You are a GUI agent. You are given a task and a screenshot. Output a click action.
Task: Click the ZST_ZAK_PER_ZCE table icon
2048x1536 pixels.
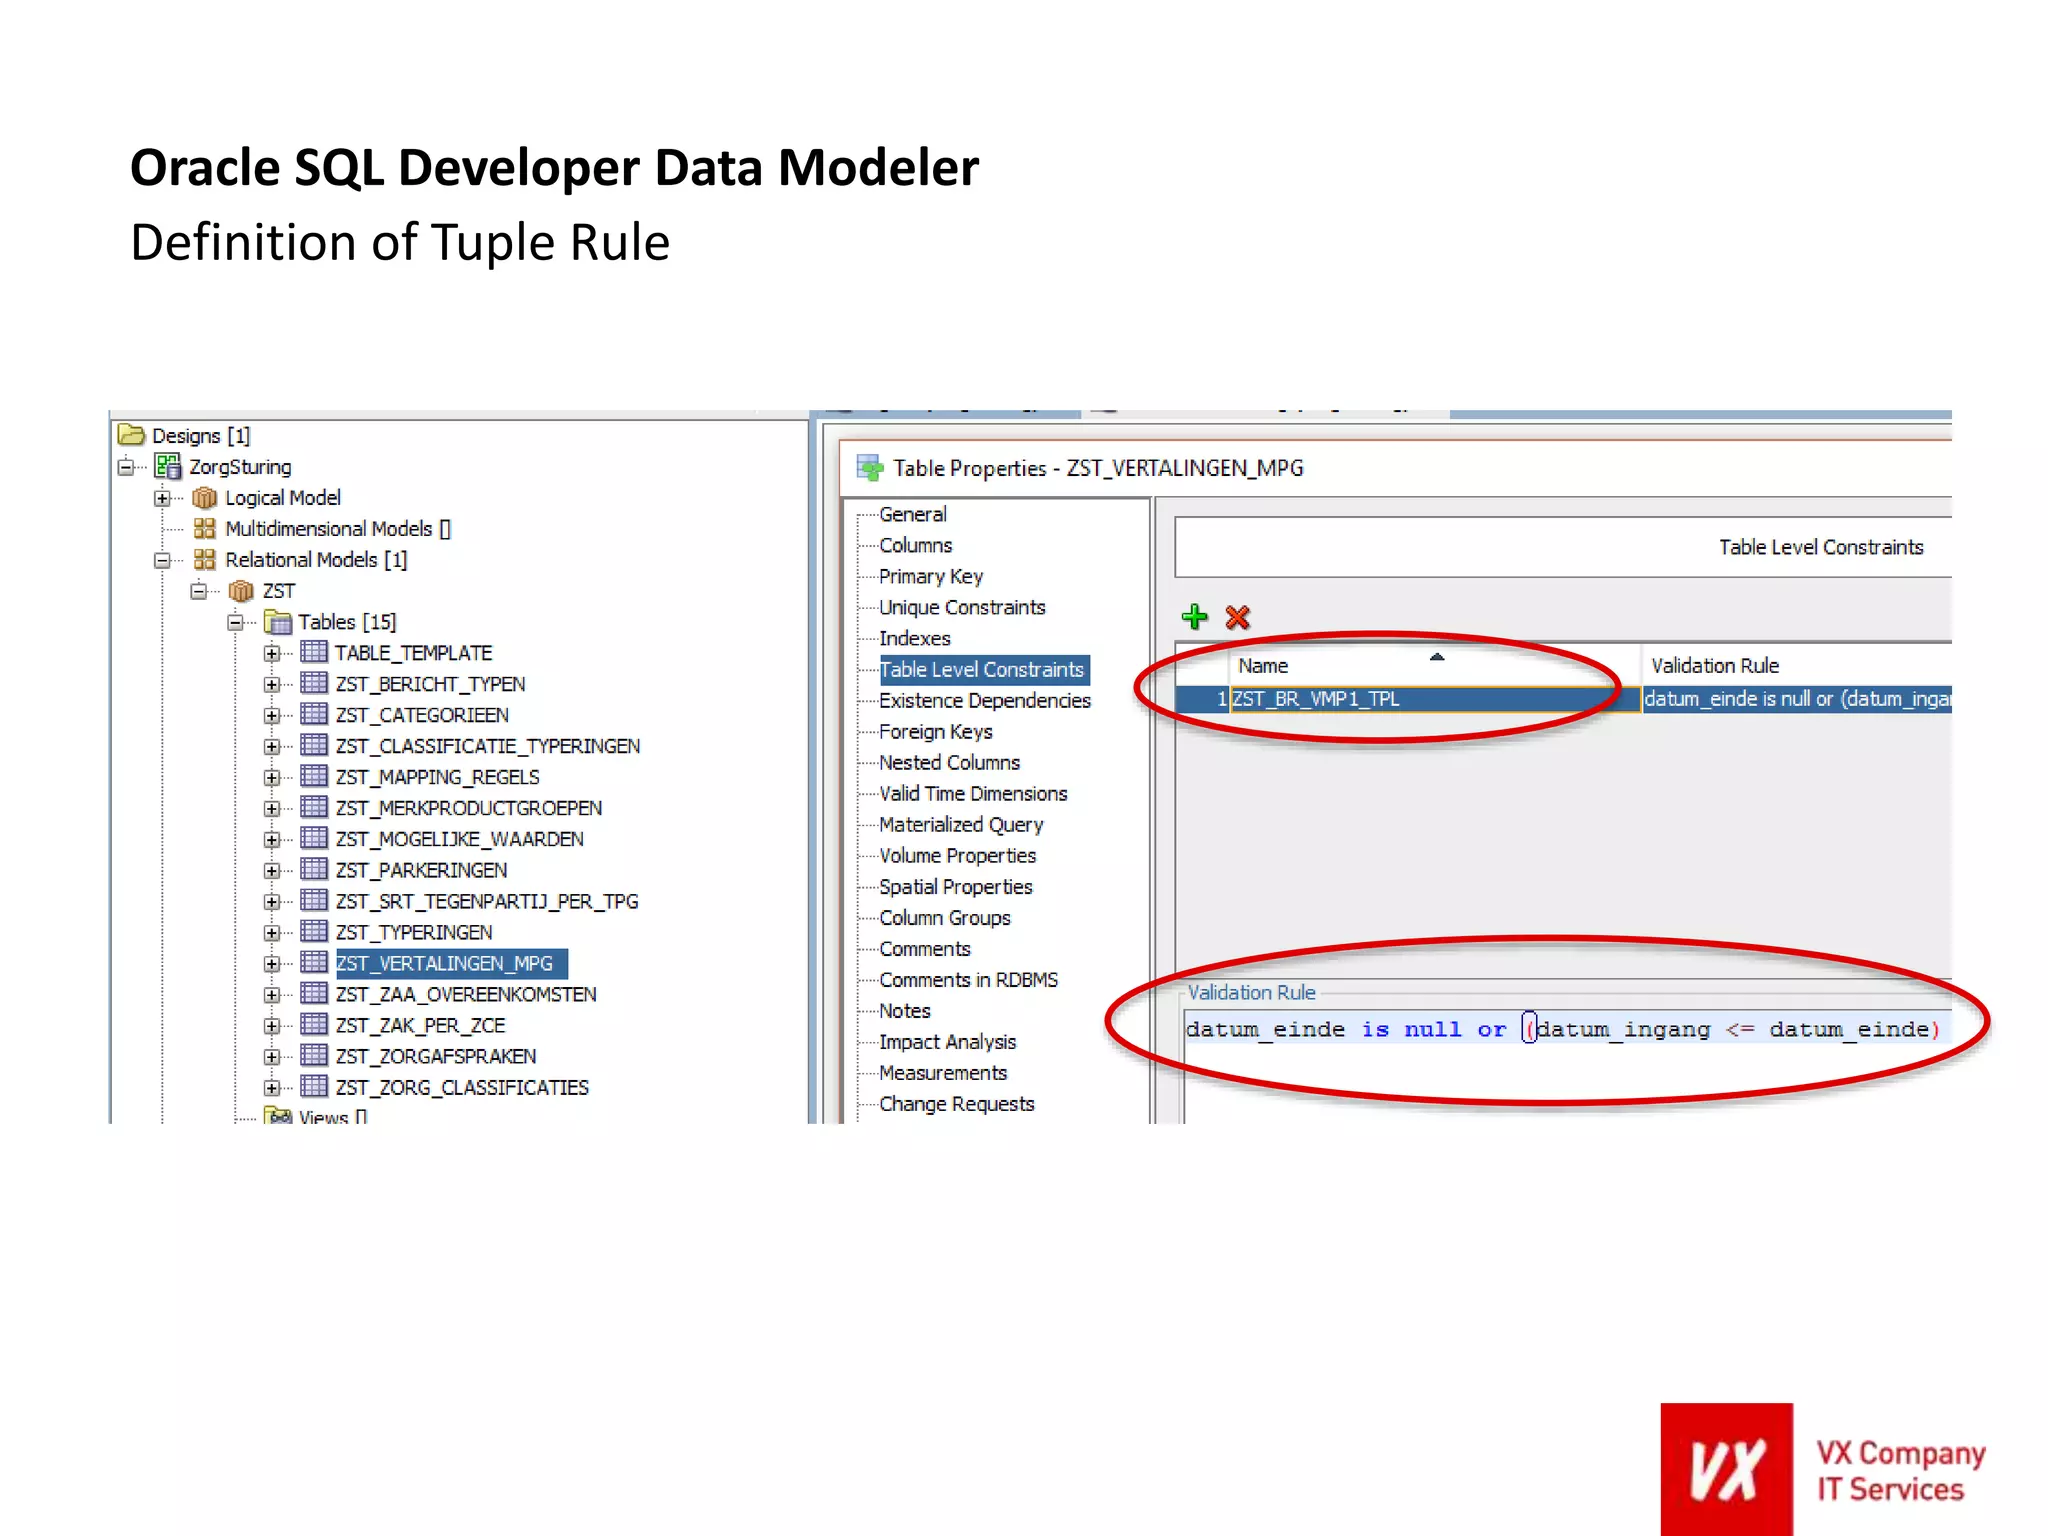(314, 1024)
